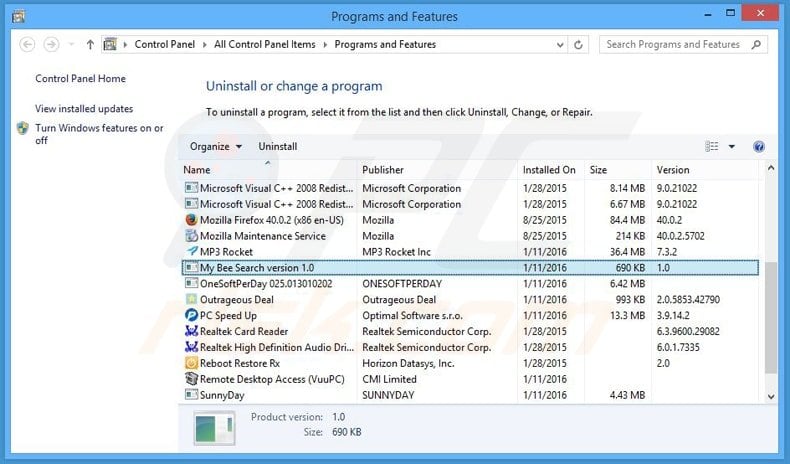790x464 pixels.
Task: Click the search magnifier icon
Action: tap(756, 44)
